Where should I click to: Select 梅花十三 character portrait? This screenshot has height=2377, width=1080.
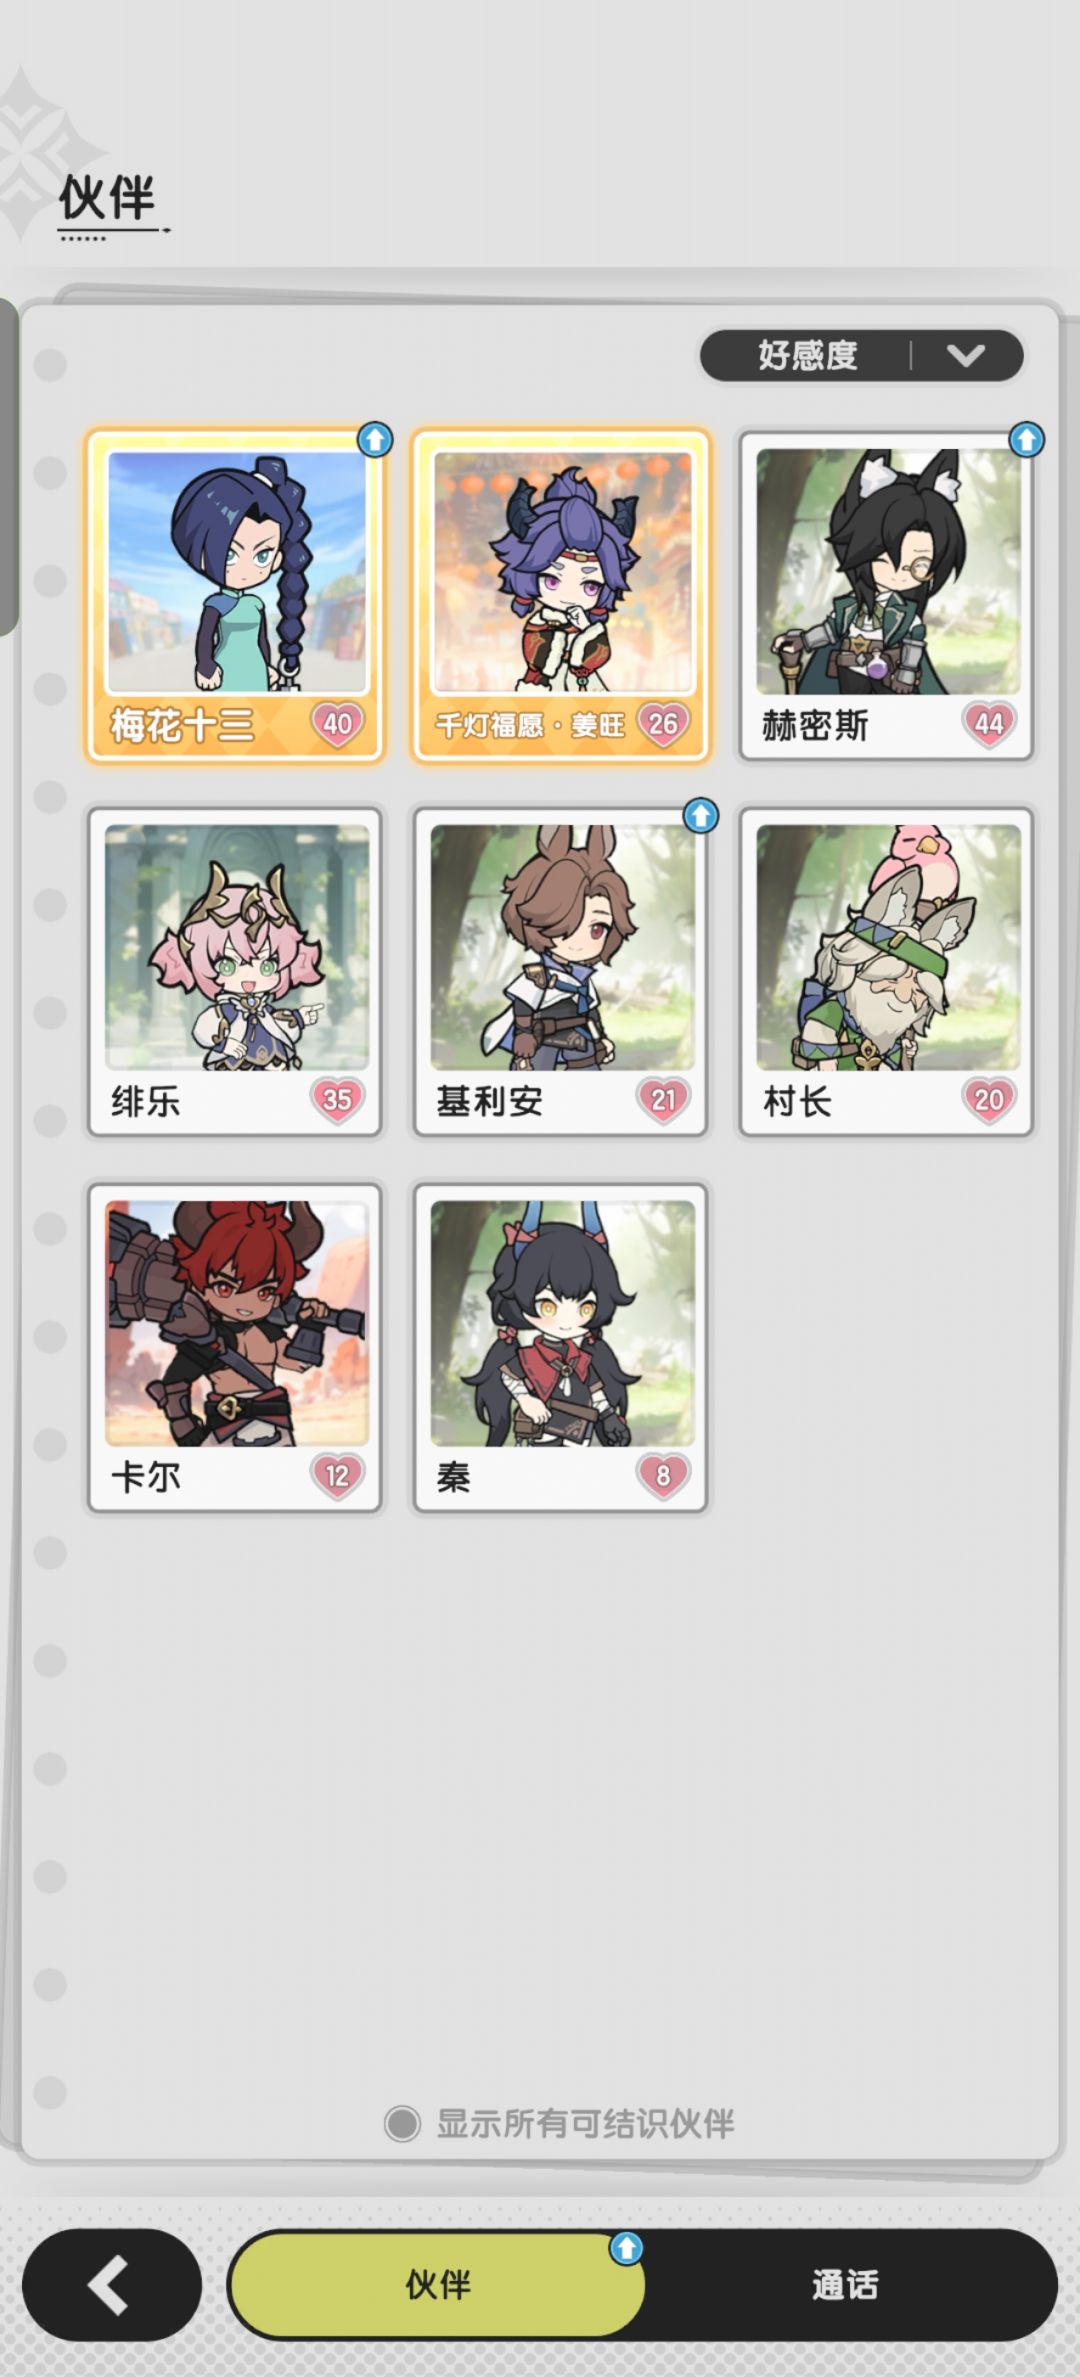pos(237,572)
